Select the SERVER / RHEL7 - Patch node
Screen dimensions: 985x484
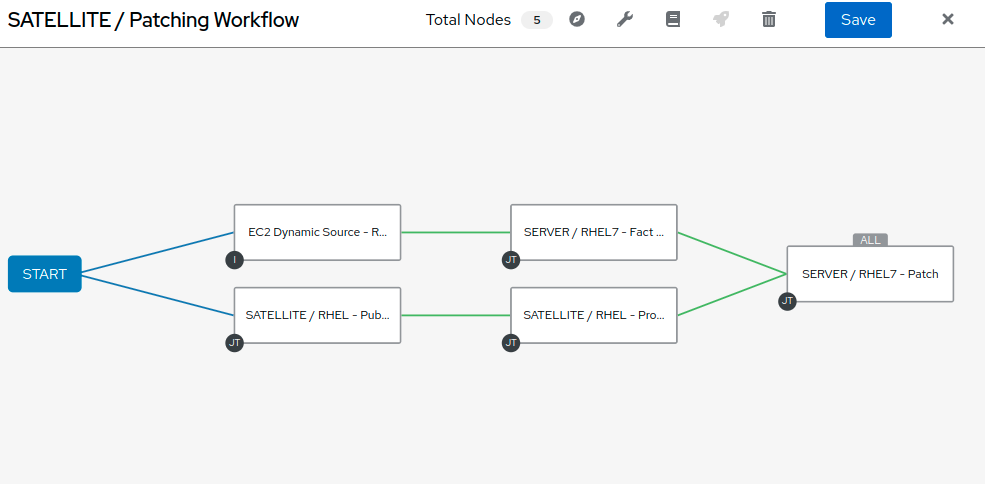click(x=870, y=274)
